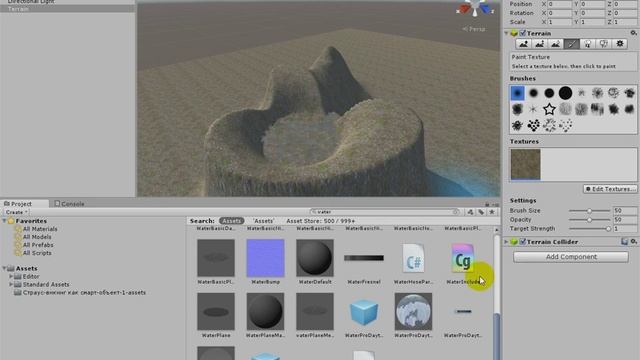Image resolution: width=640 pixels, height=360 pixels.
Task: Click the search by type filter icon
Action: pyautogui.click(x=471, y=212)
